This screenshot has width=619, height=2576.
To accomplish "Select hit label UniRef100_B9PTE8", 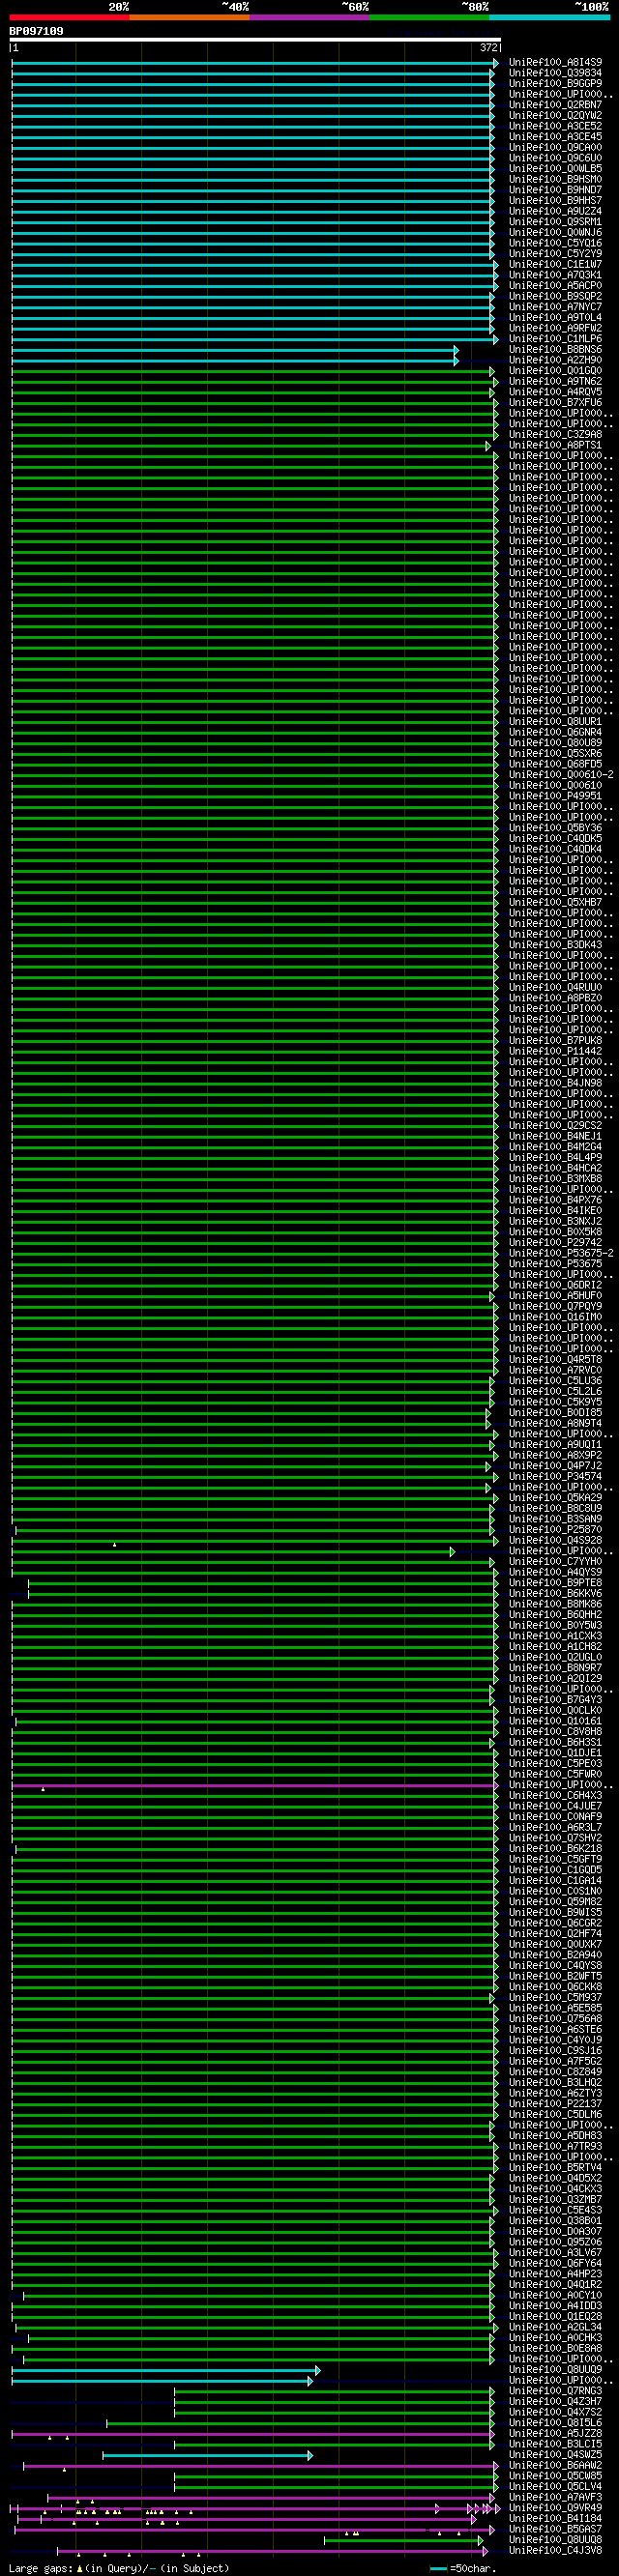I will (555, 1583).
